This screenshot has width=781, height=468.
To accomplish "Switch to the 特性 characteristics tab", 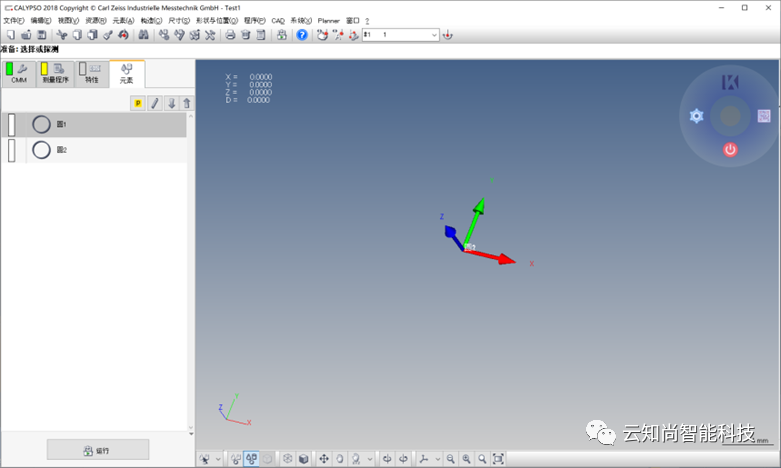I will [x=91, y=74].
